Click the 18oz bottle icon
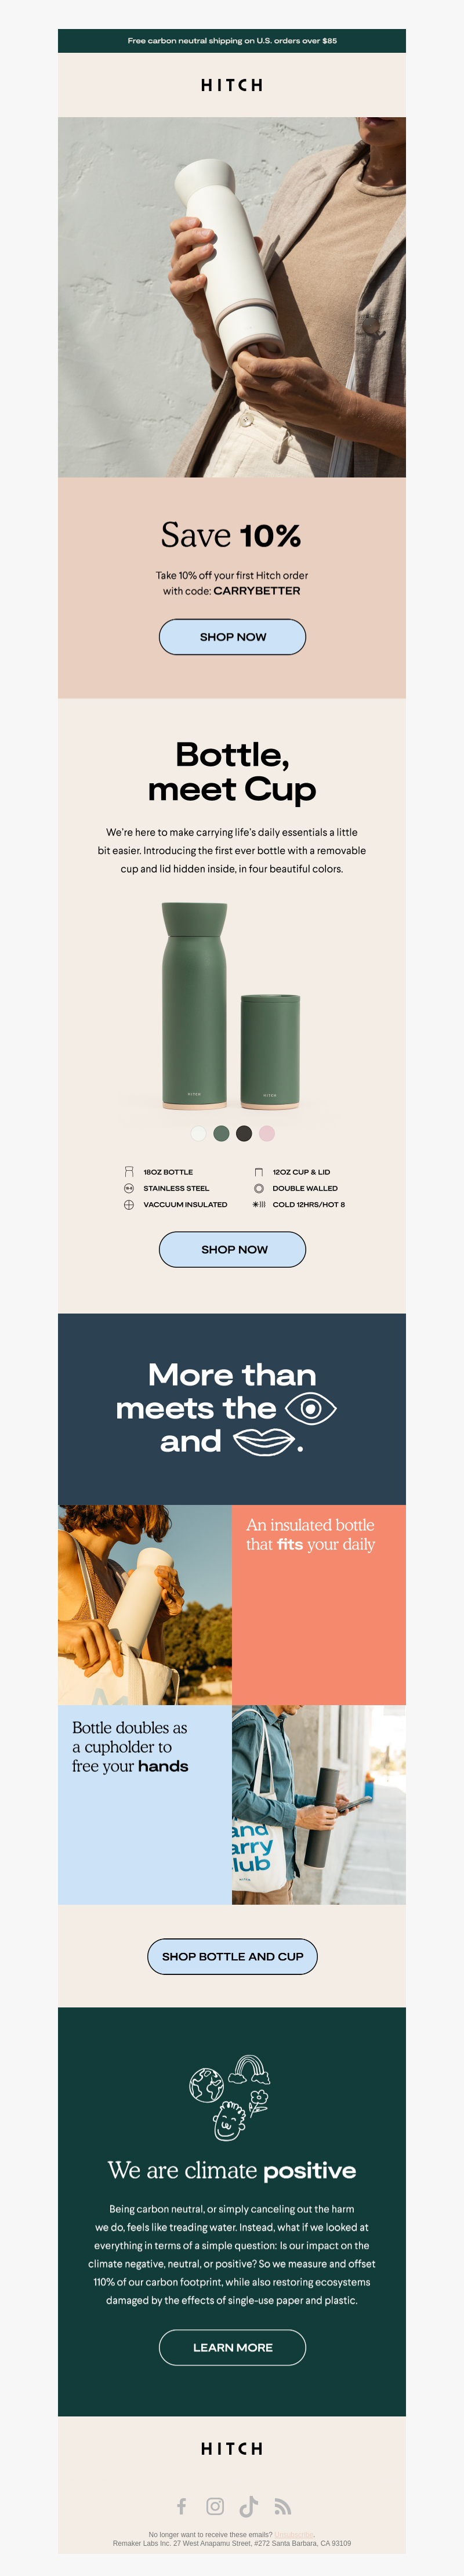This screenshot has height=2576, width=464. pyautogui.click(x=129, y=1172)
